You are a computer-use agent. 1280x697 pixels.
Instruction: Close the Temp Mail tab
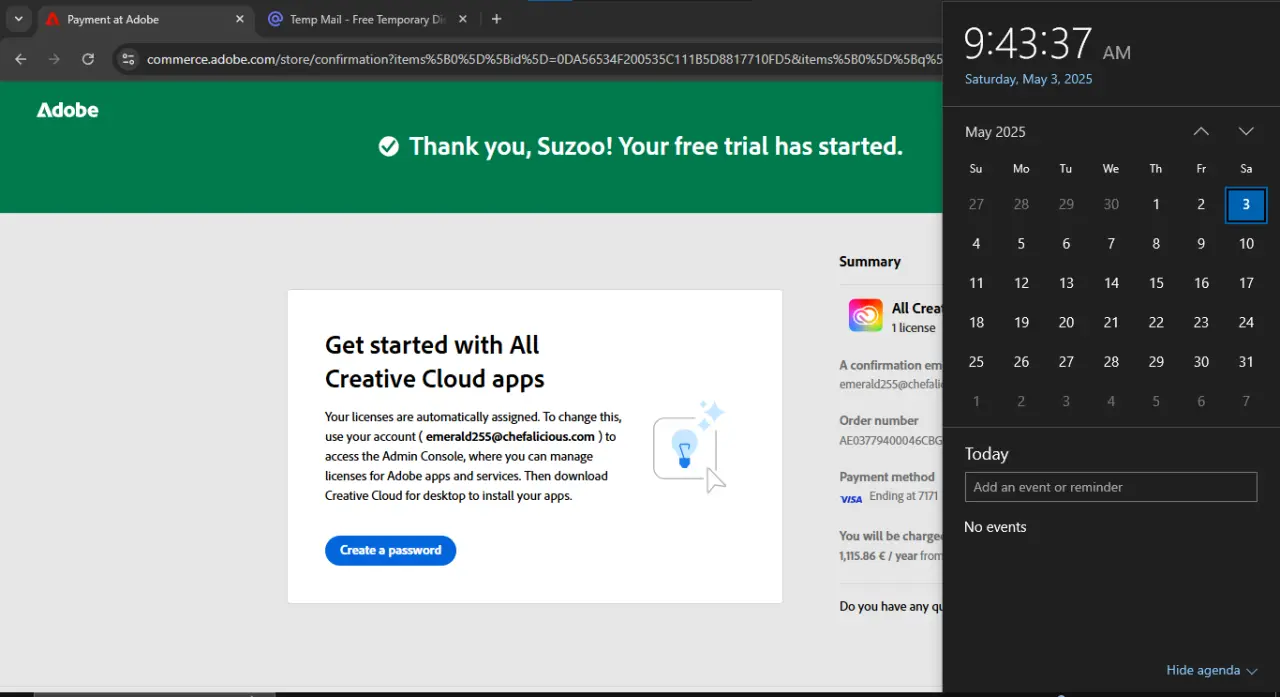coord(462,19)
